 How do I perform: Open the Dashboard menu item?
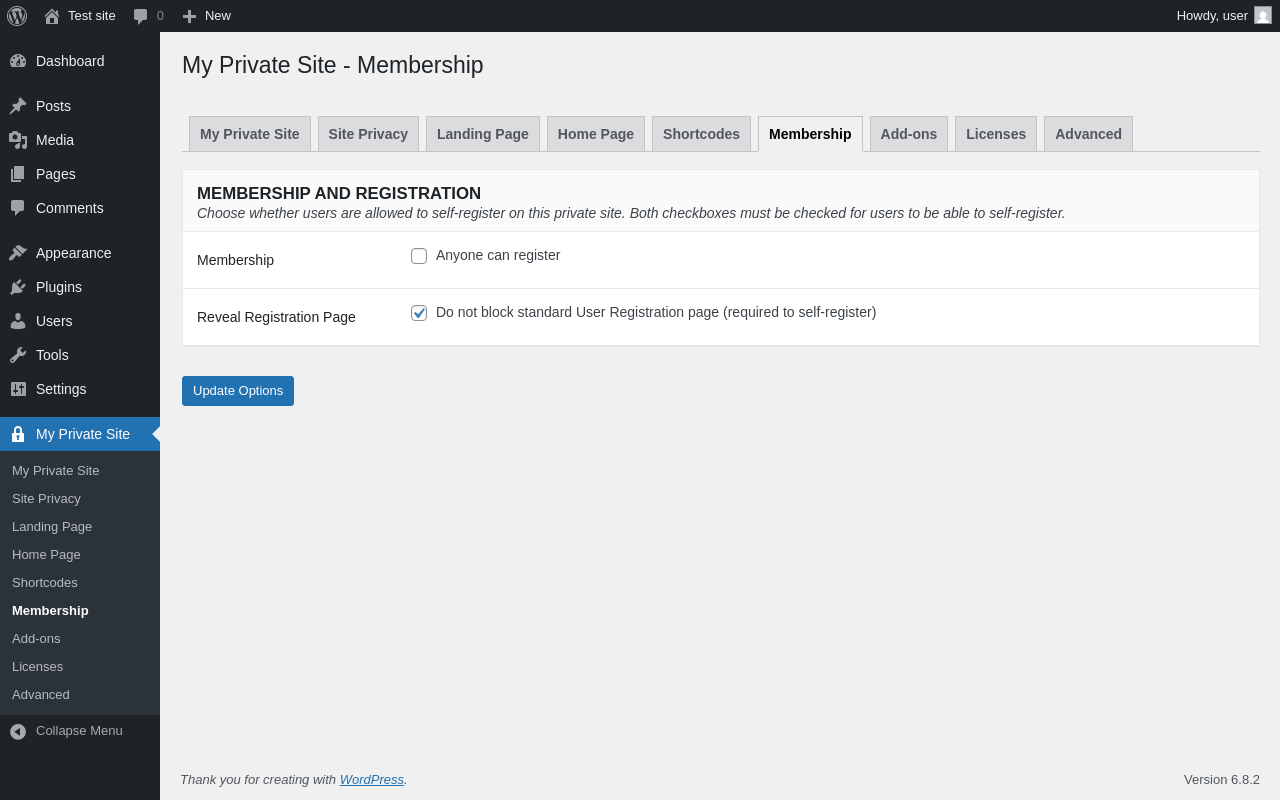80,61
